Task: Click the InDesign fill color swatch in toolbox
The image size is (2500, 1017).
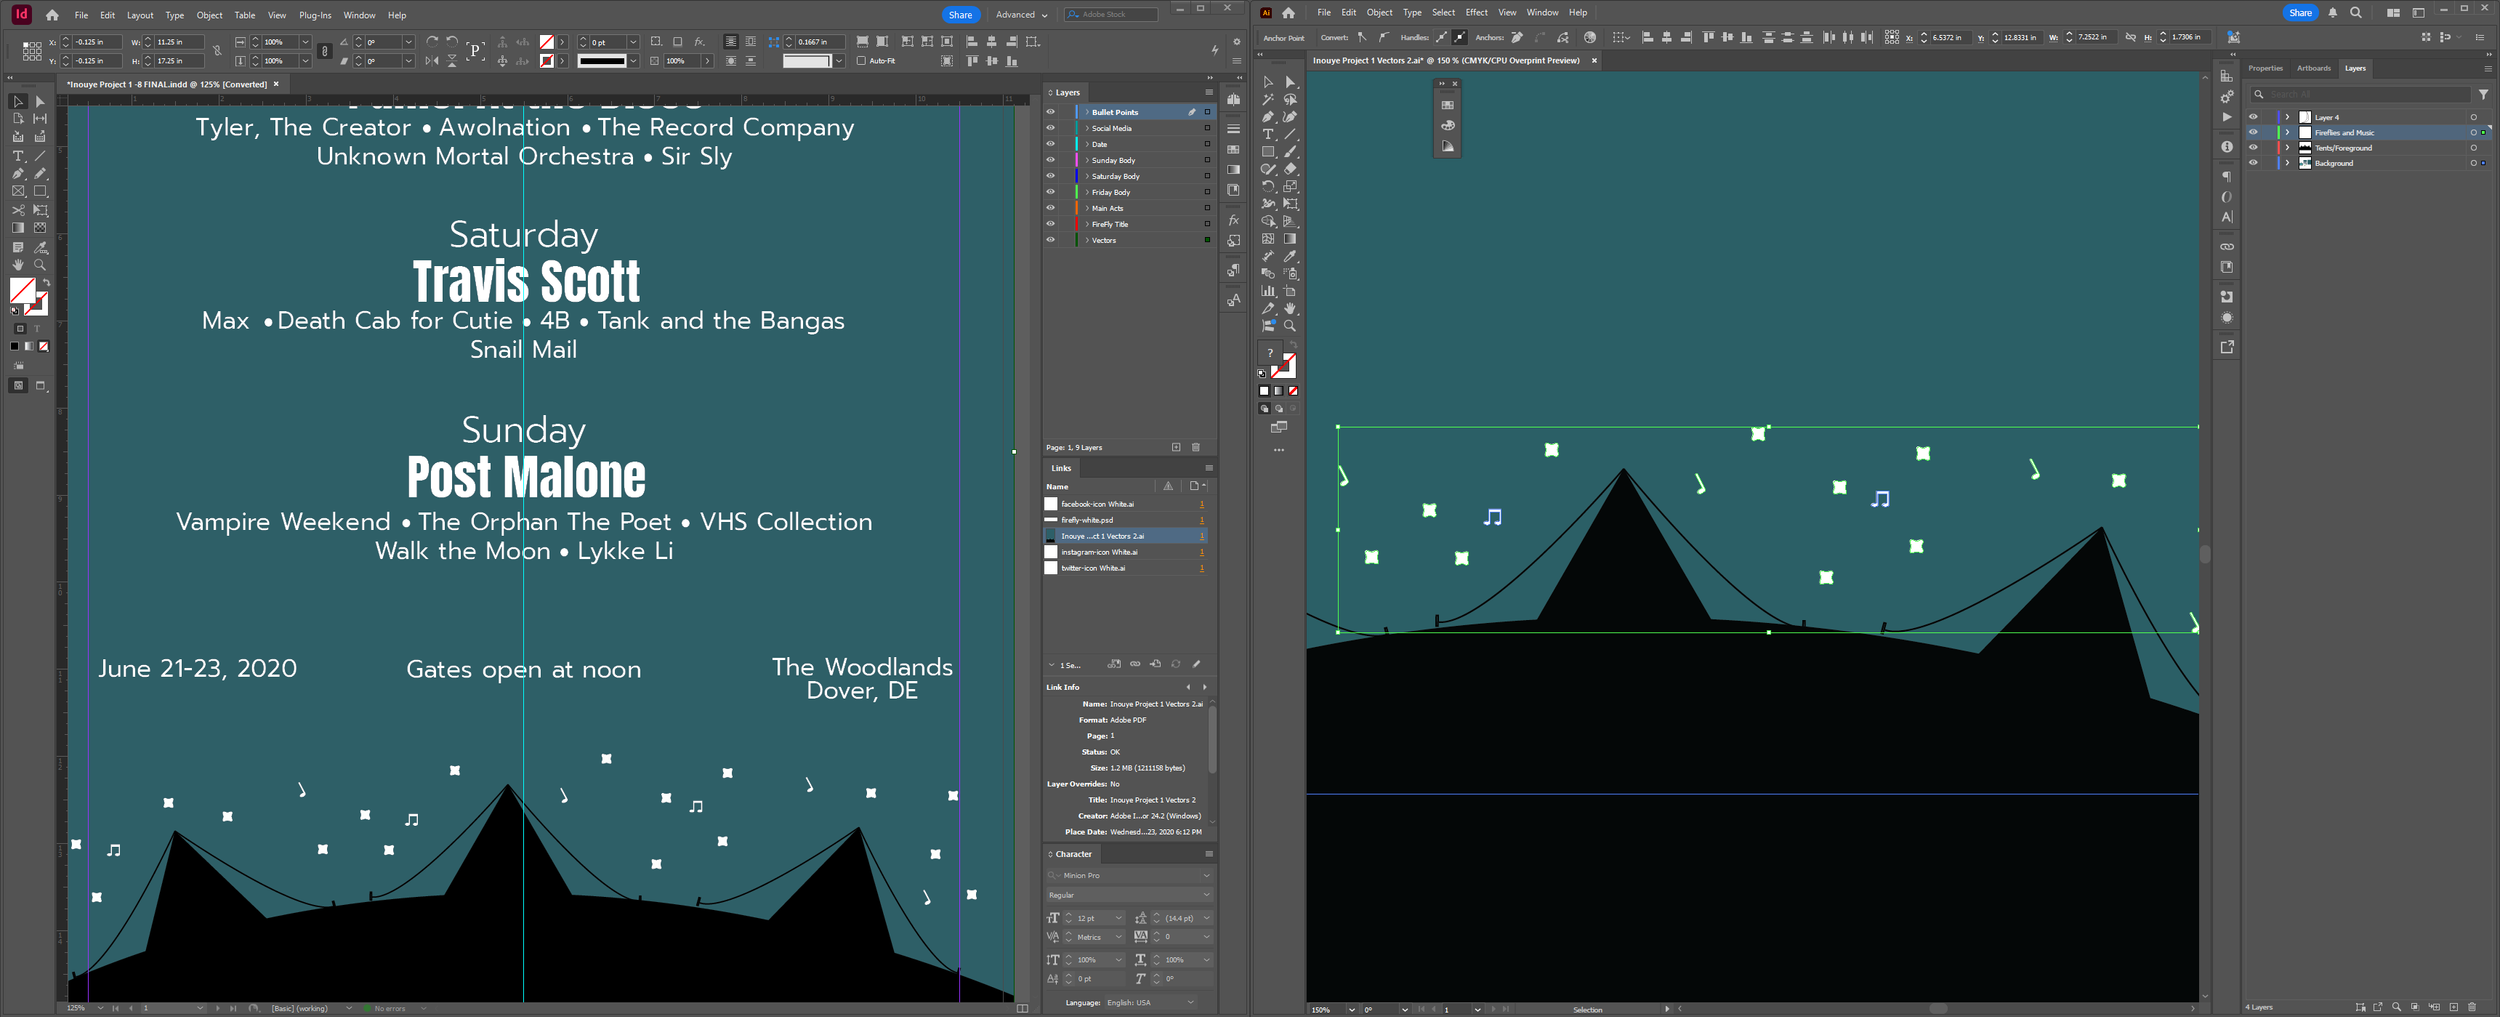Action: [21, 290]
